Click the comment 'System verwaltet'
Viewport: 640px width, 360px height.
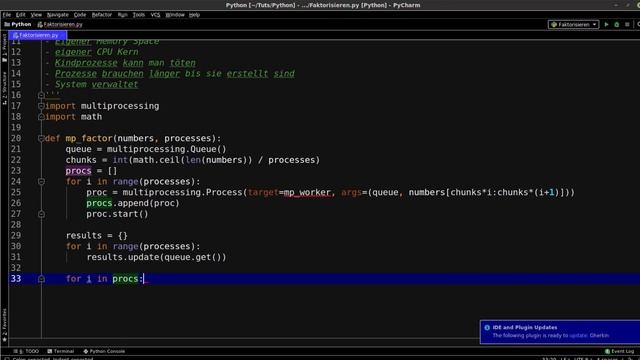(x=96, y=84)
